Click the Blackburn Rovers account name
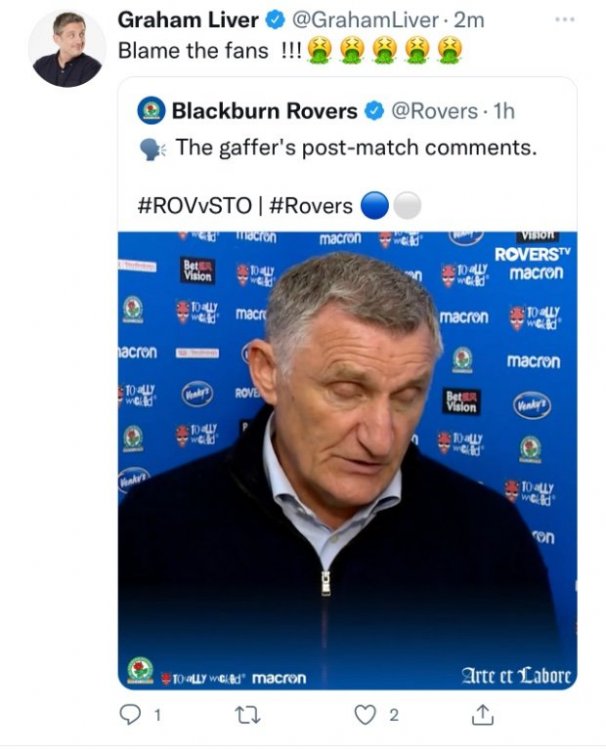 click(x=264, y=110)
